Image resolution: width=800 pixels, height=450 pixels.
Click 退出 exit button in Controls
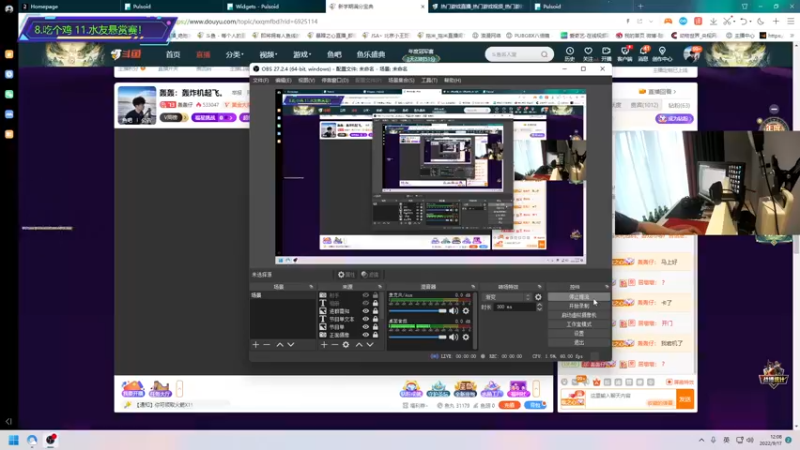[x=579, y=342]
